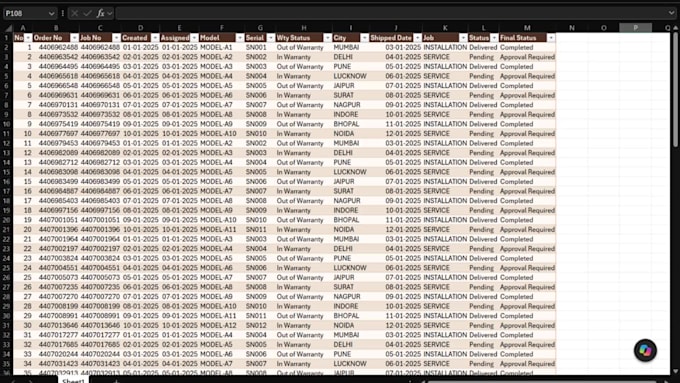Open the Model column filter dropdown
This screenshot has height=383, width=680.
point(239,38)
